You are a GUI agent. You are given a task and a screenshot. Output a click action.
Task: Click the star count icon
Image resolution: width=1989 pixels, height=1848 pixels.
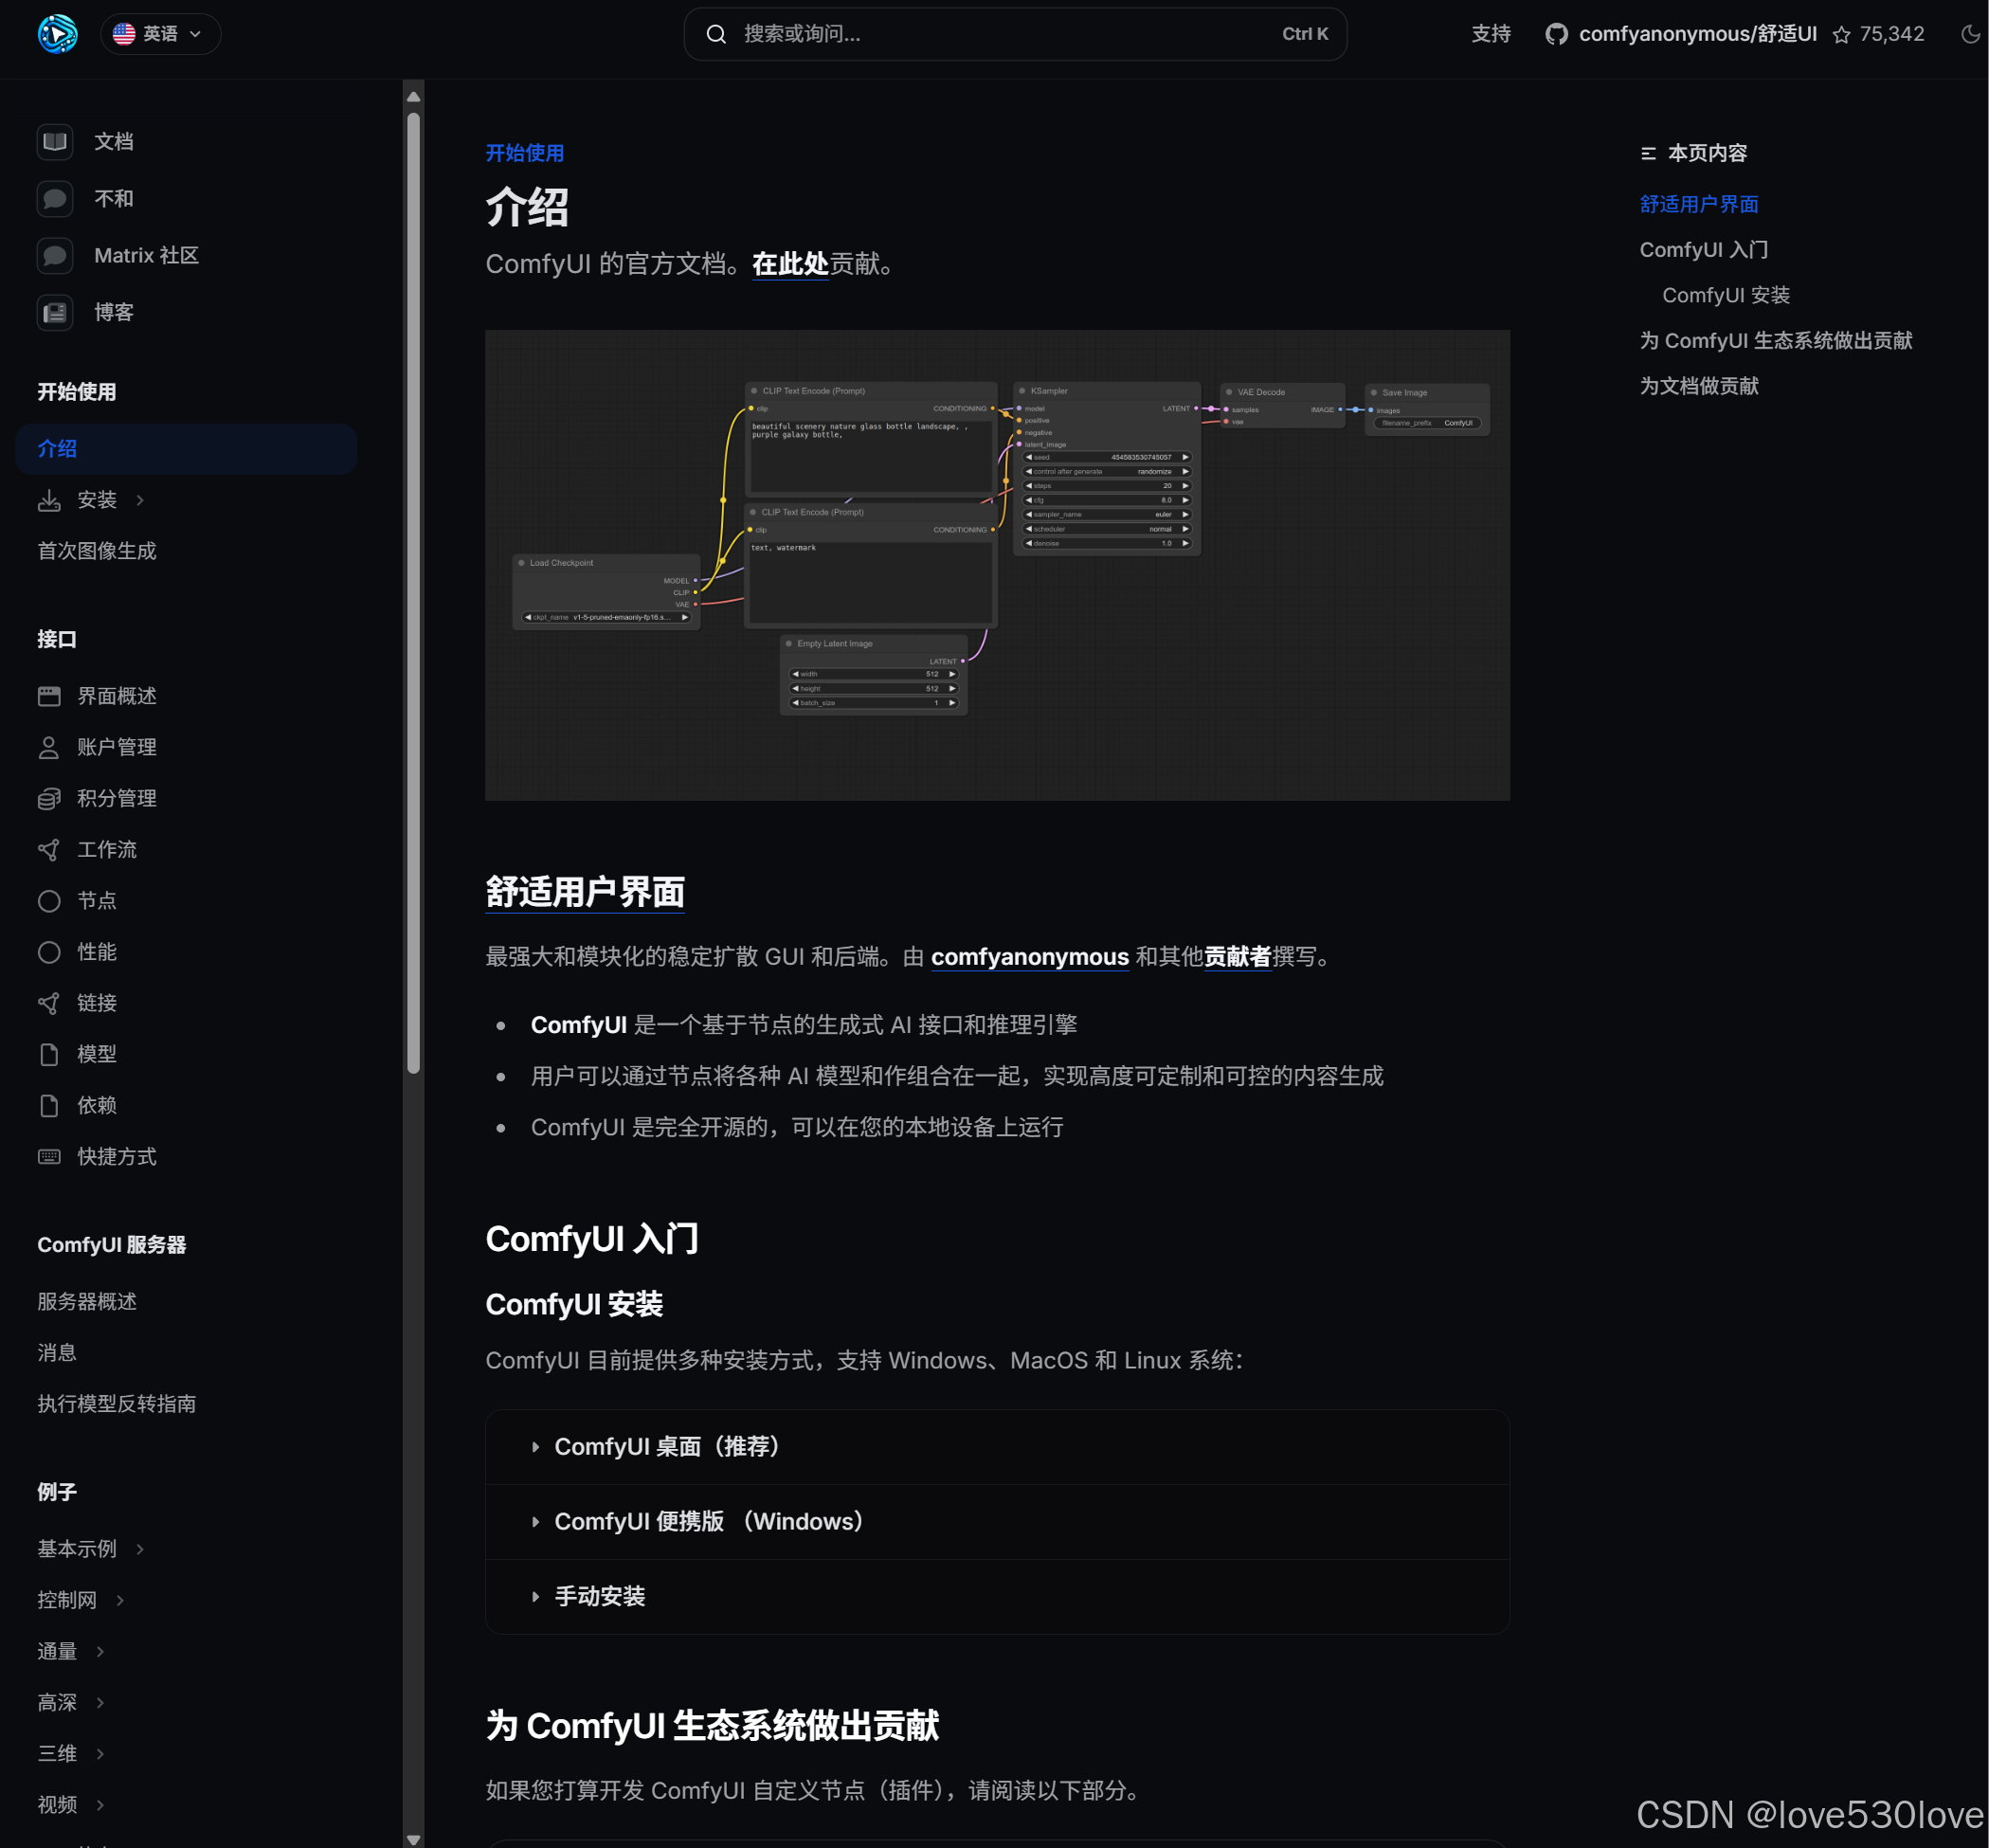click(x=1841, y=35)
